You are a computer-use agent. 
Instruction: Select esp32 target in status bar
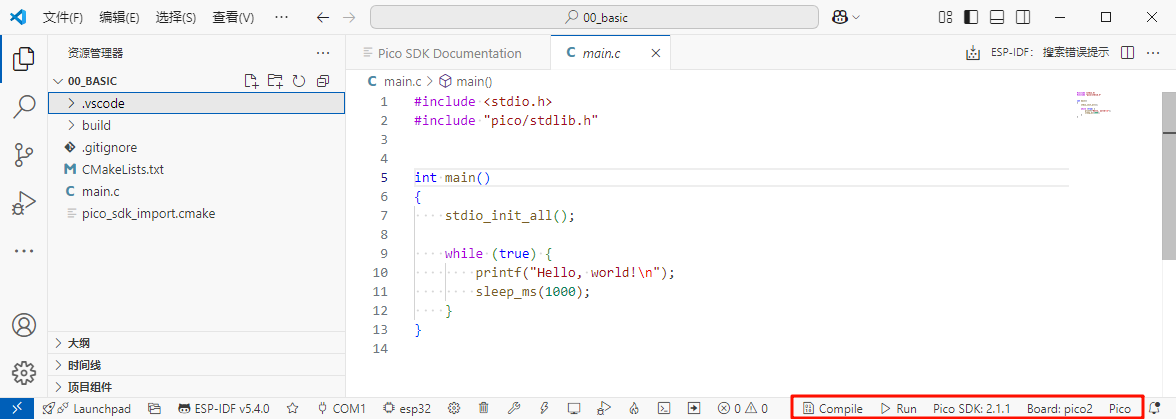(x=407, y=409)
